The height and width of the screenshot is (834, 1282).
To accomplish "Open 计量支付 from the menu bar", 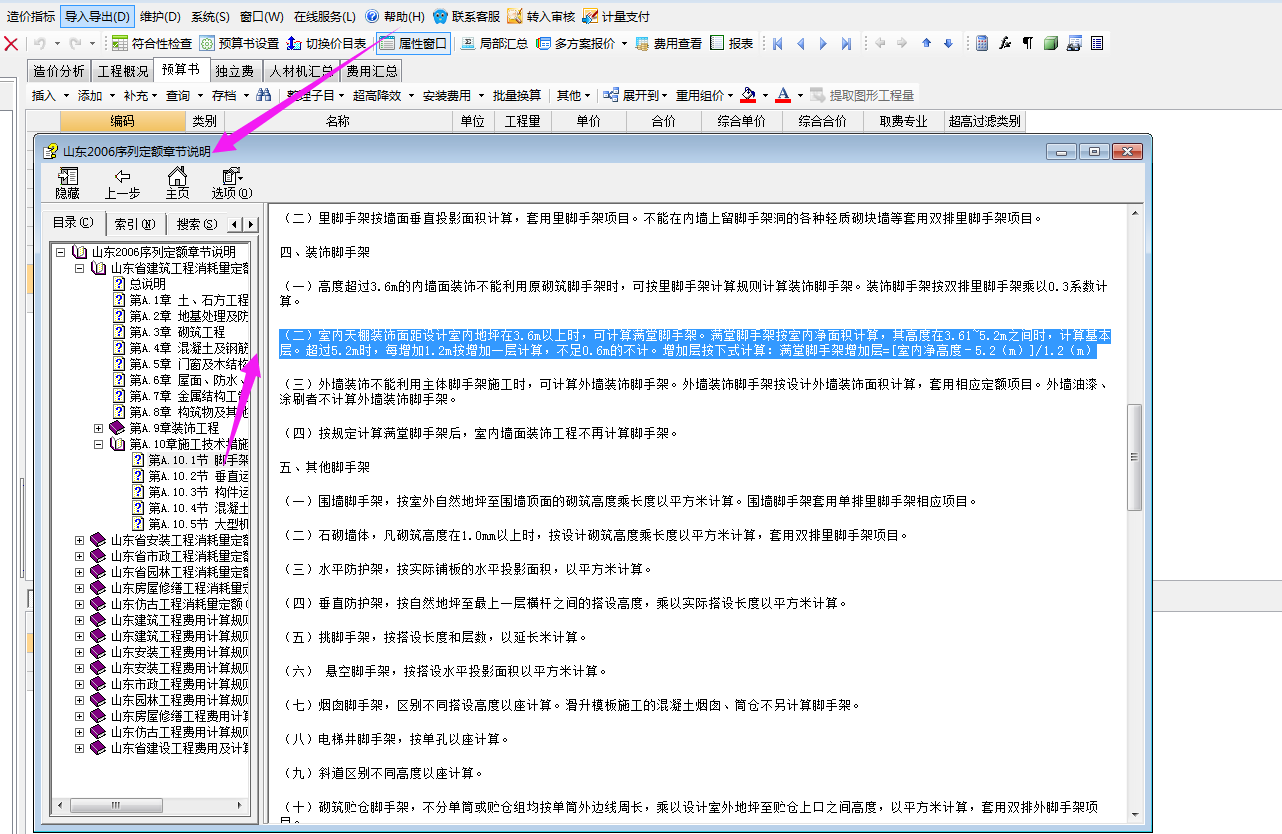I will (616, 16).
